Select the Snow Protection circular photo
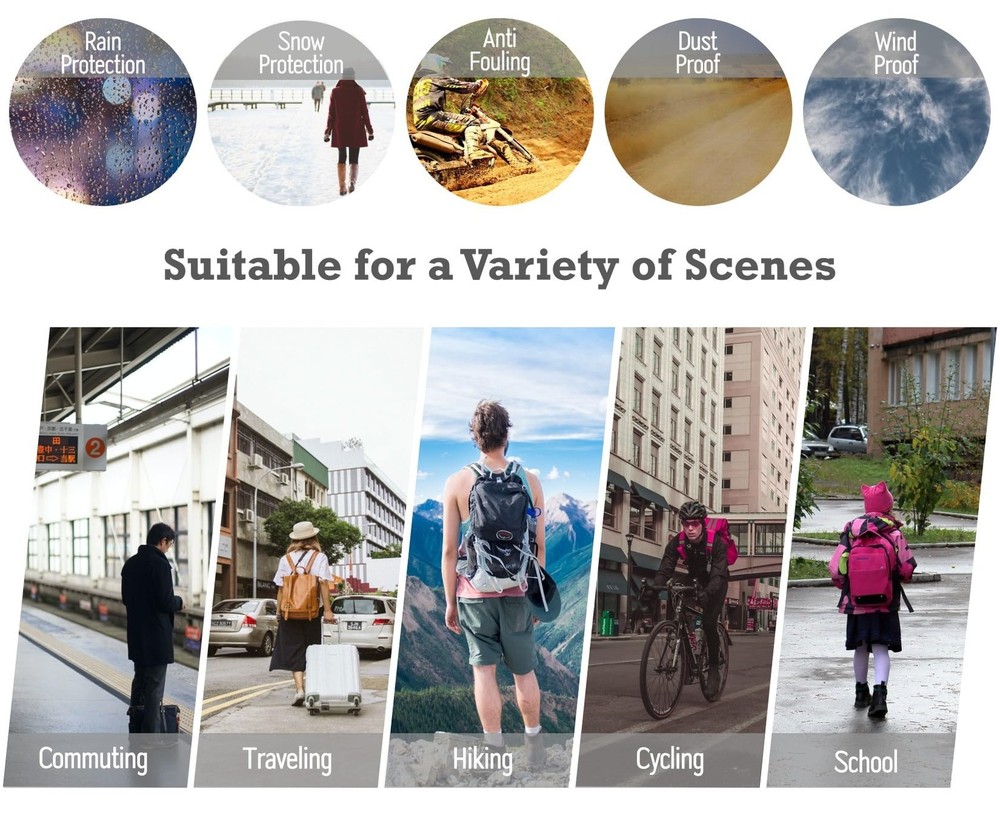 tap(301, 112)
